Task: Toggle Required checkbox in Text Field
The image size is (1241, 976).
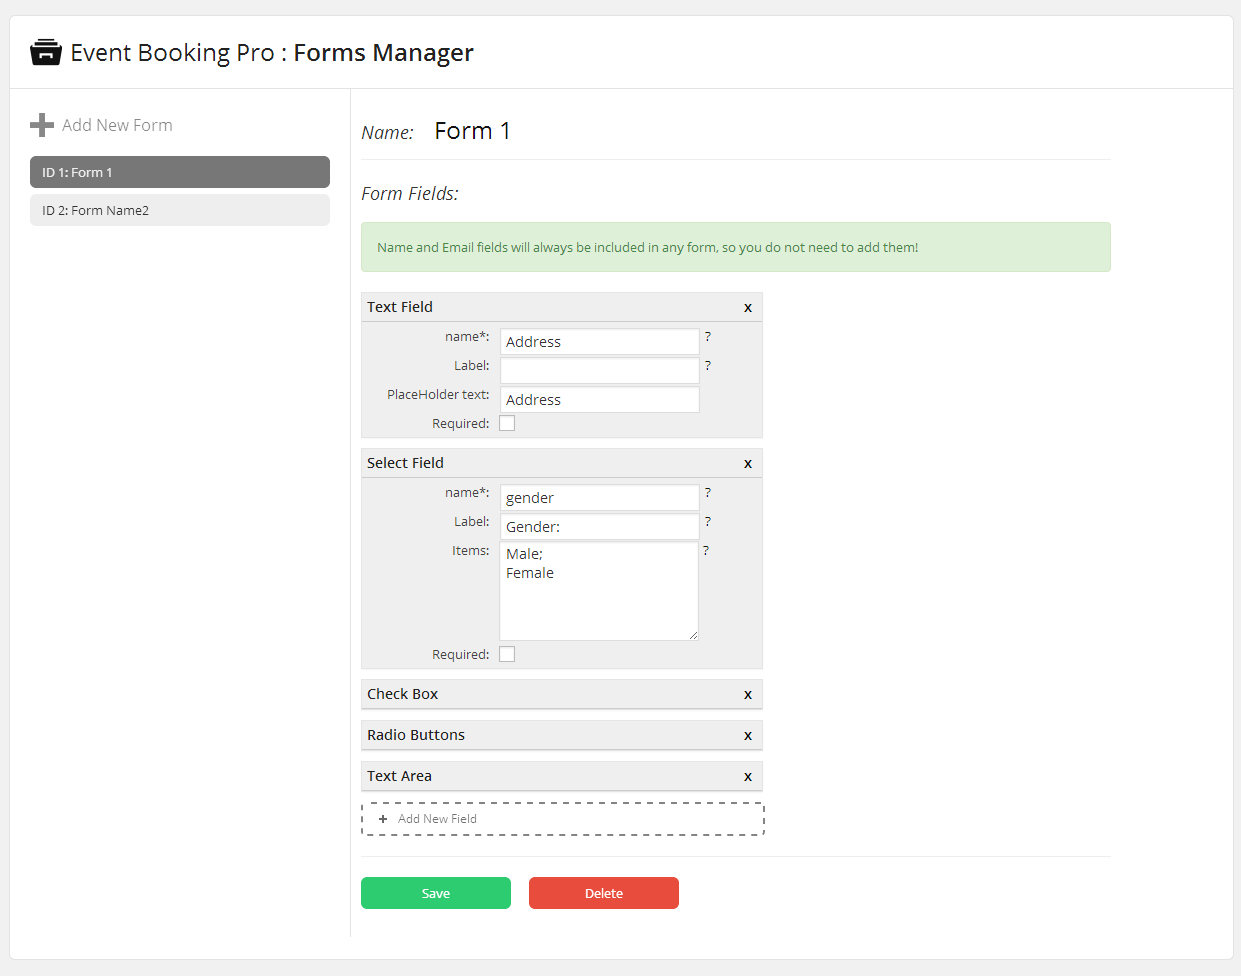Action: pos(507,423)
